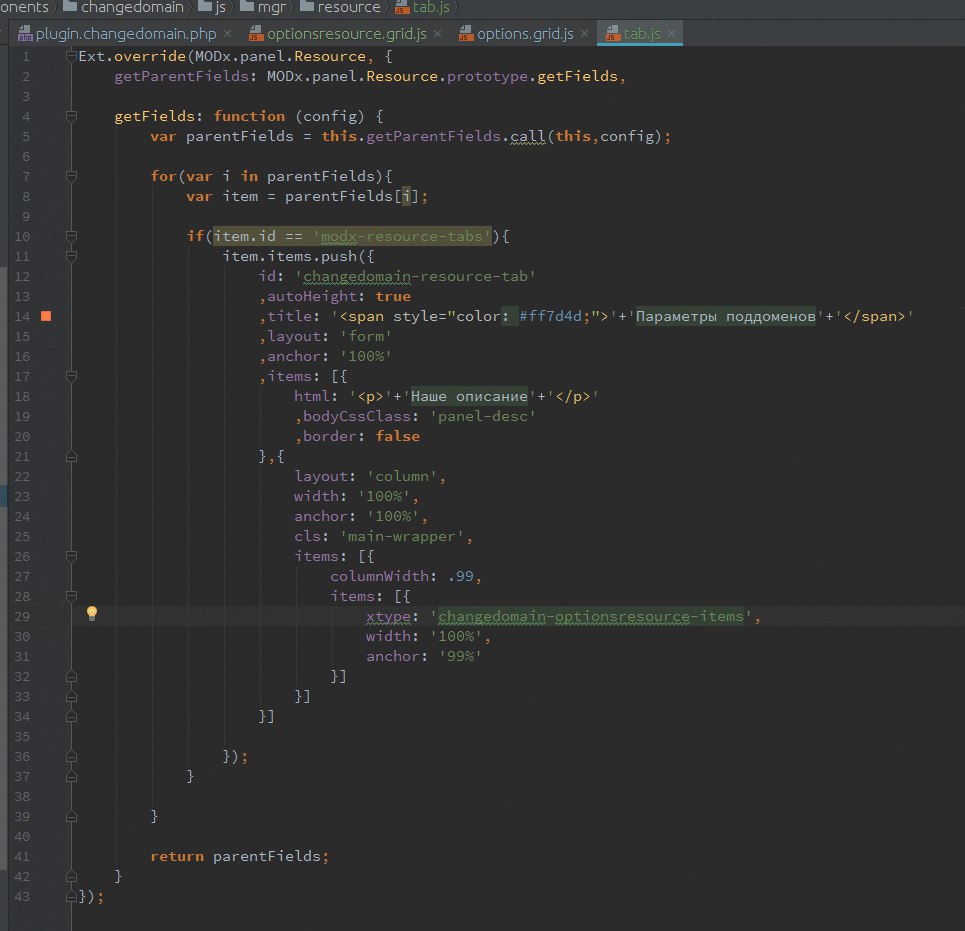Click fold end marker at line 33
The image size is (965, 931).
[x=71, y=697]
